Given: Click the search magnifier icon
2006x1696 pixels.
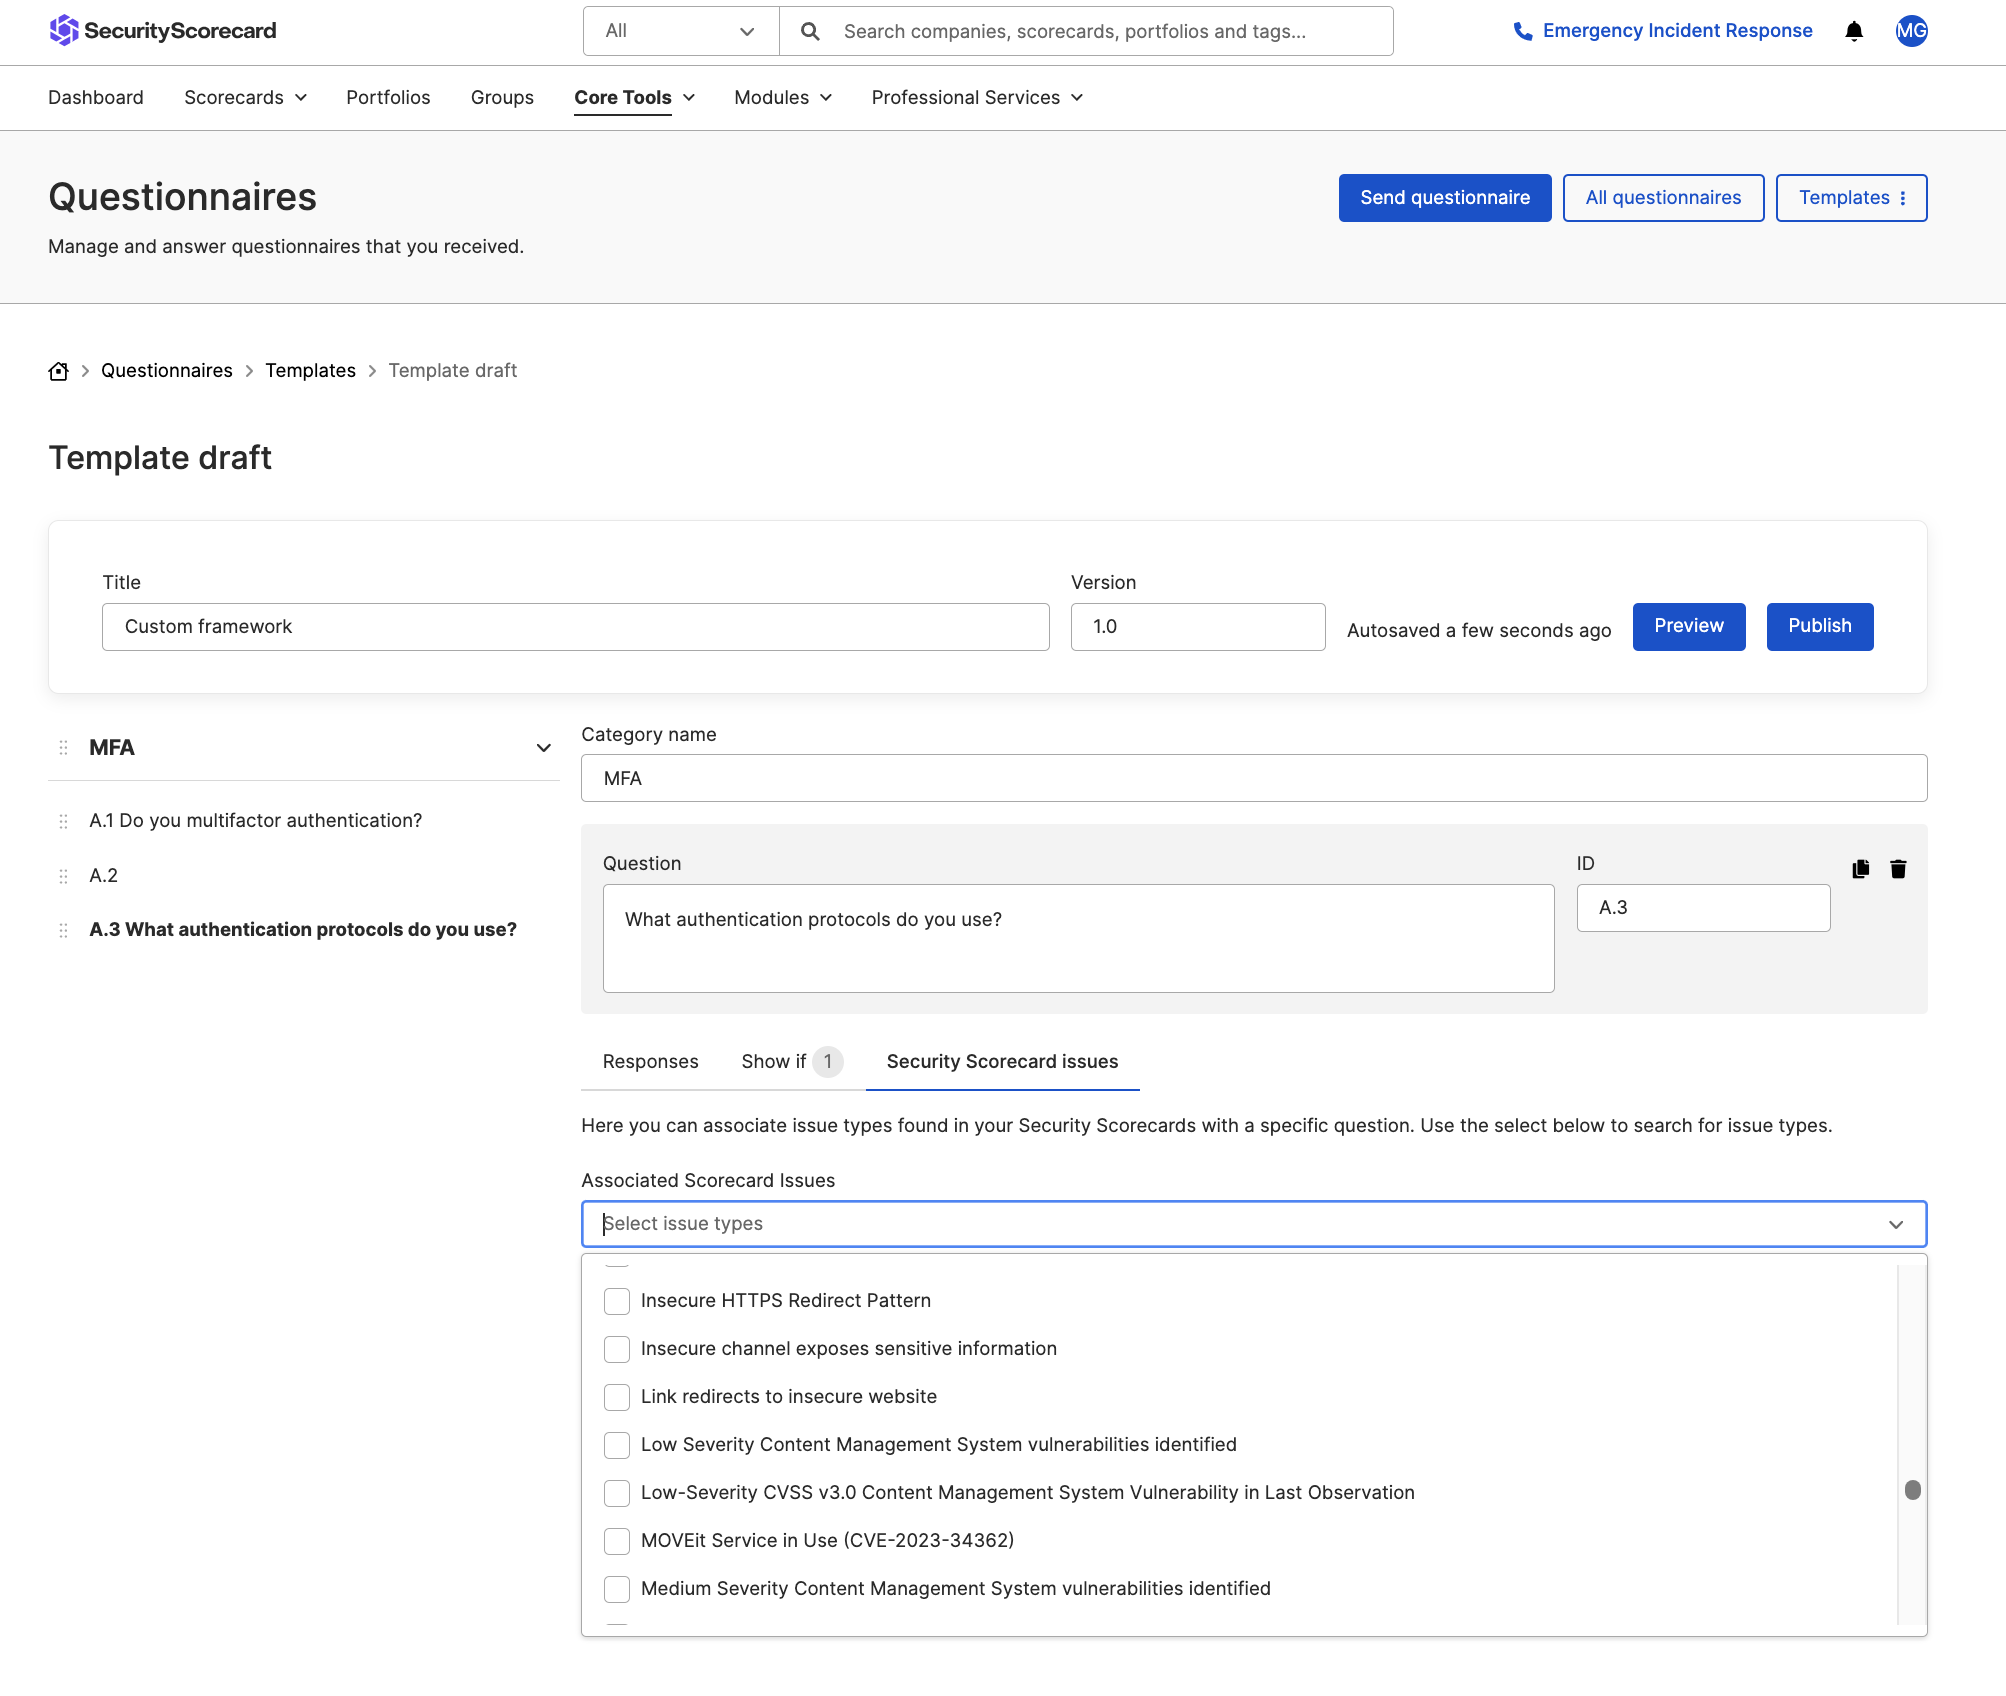Looking at the screenshot, I should pyautogui.click(x=810, y=32).
